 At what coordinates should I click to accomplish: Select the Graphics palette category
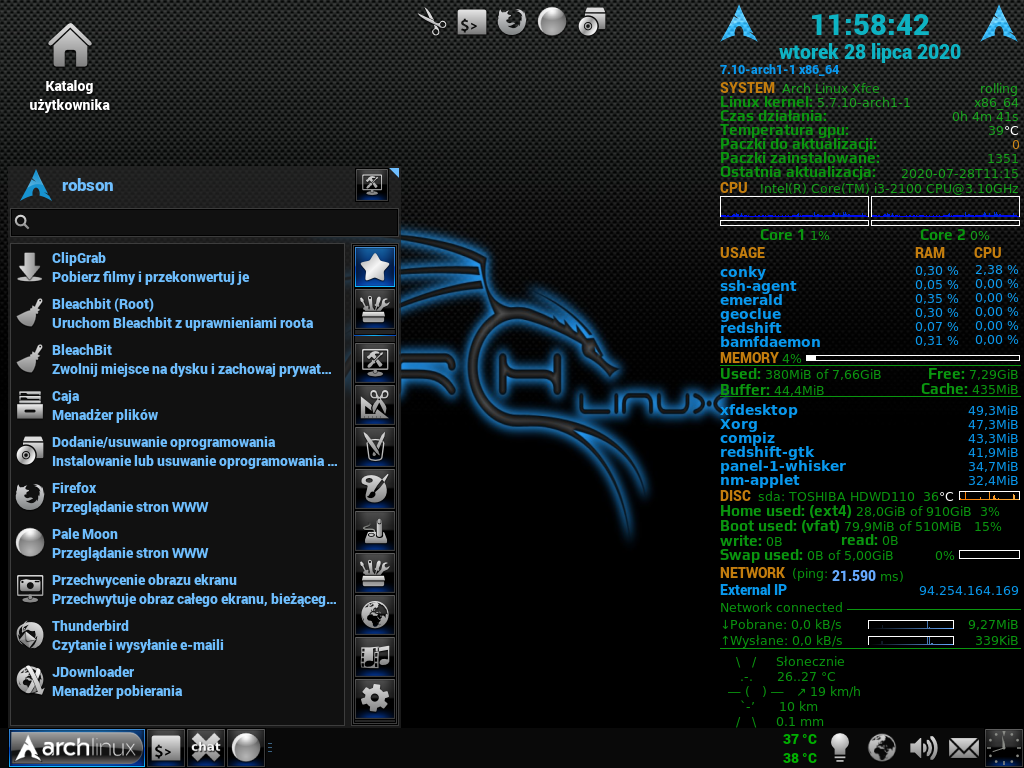click(x=375, y=488)
